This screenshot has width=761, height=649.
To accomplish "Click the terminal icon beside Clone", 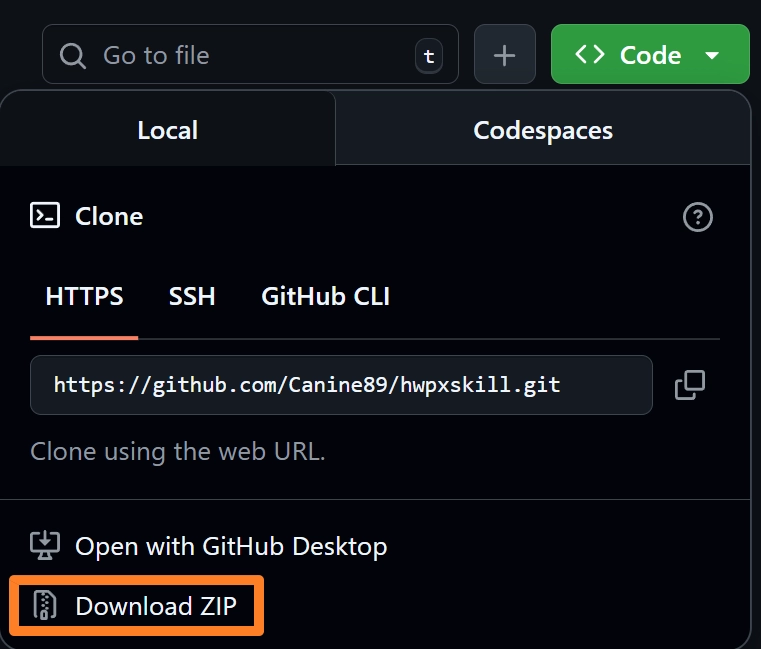I will point(45,216).
